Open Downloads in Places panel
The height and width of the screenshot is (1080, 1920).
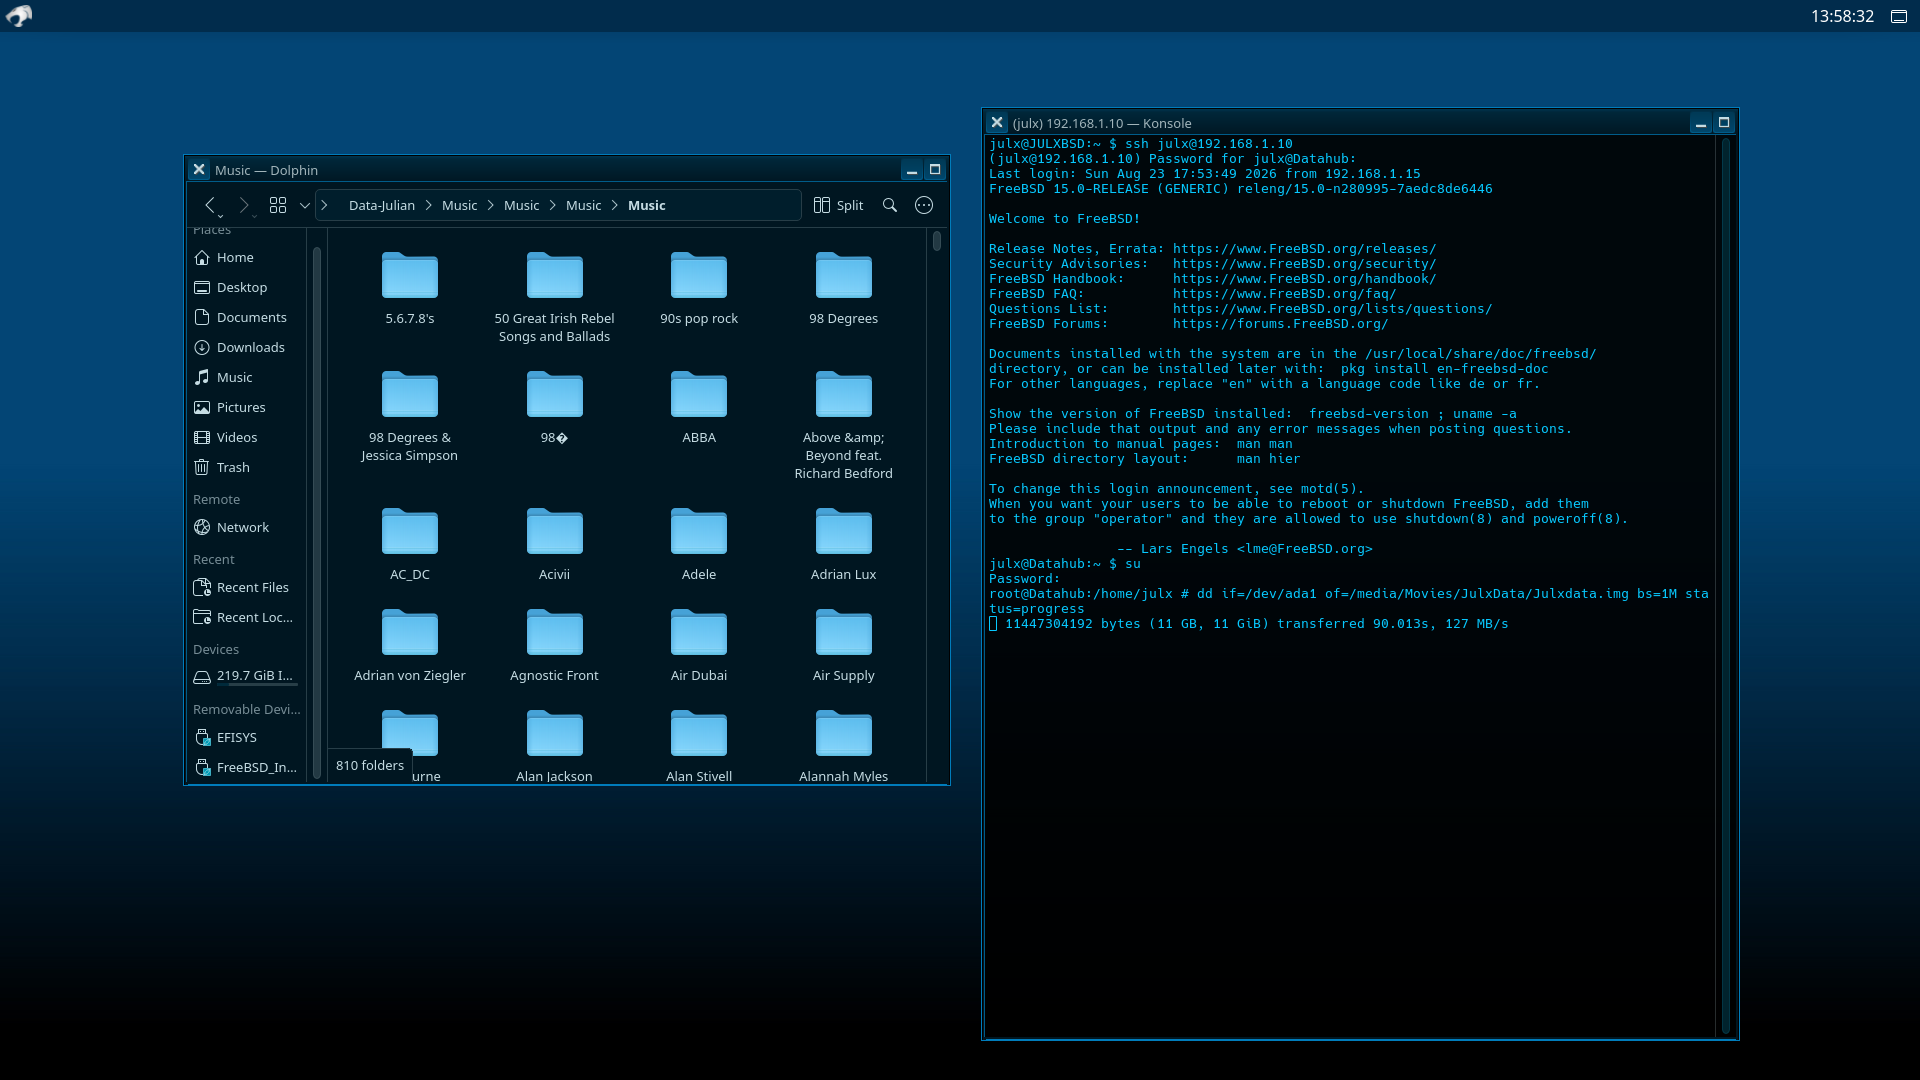coord(246,347)
